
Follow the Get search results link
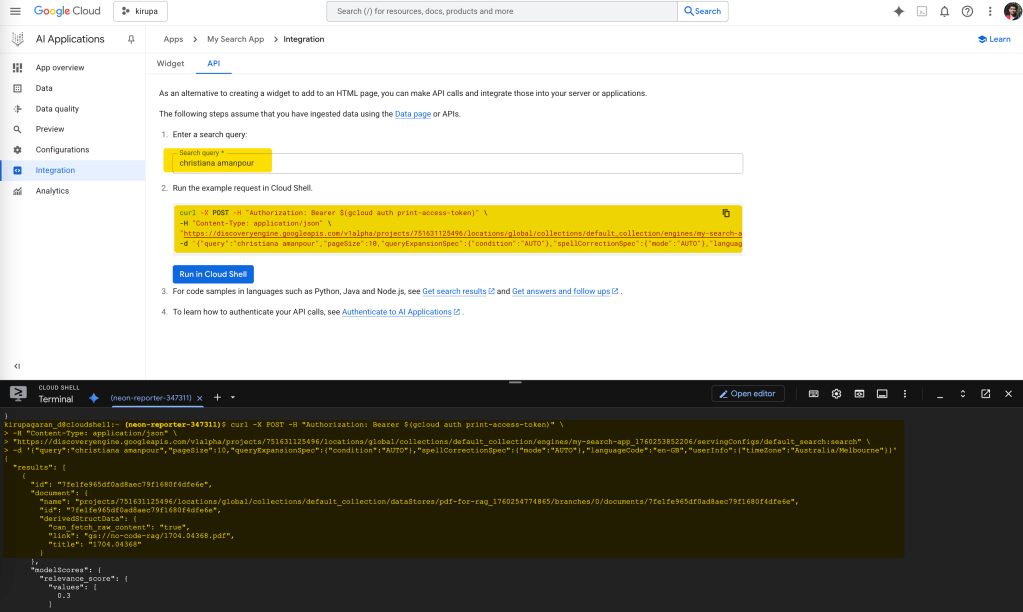[454, 291]
